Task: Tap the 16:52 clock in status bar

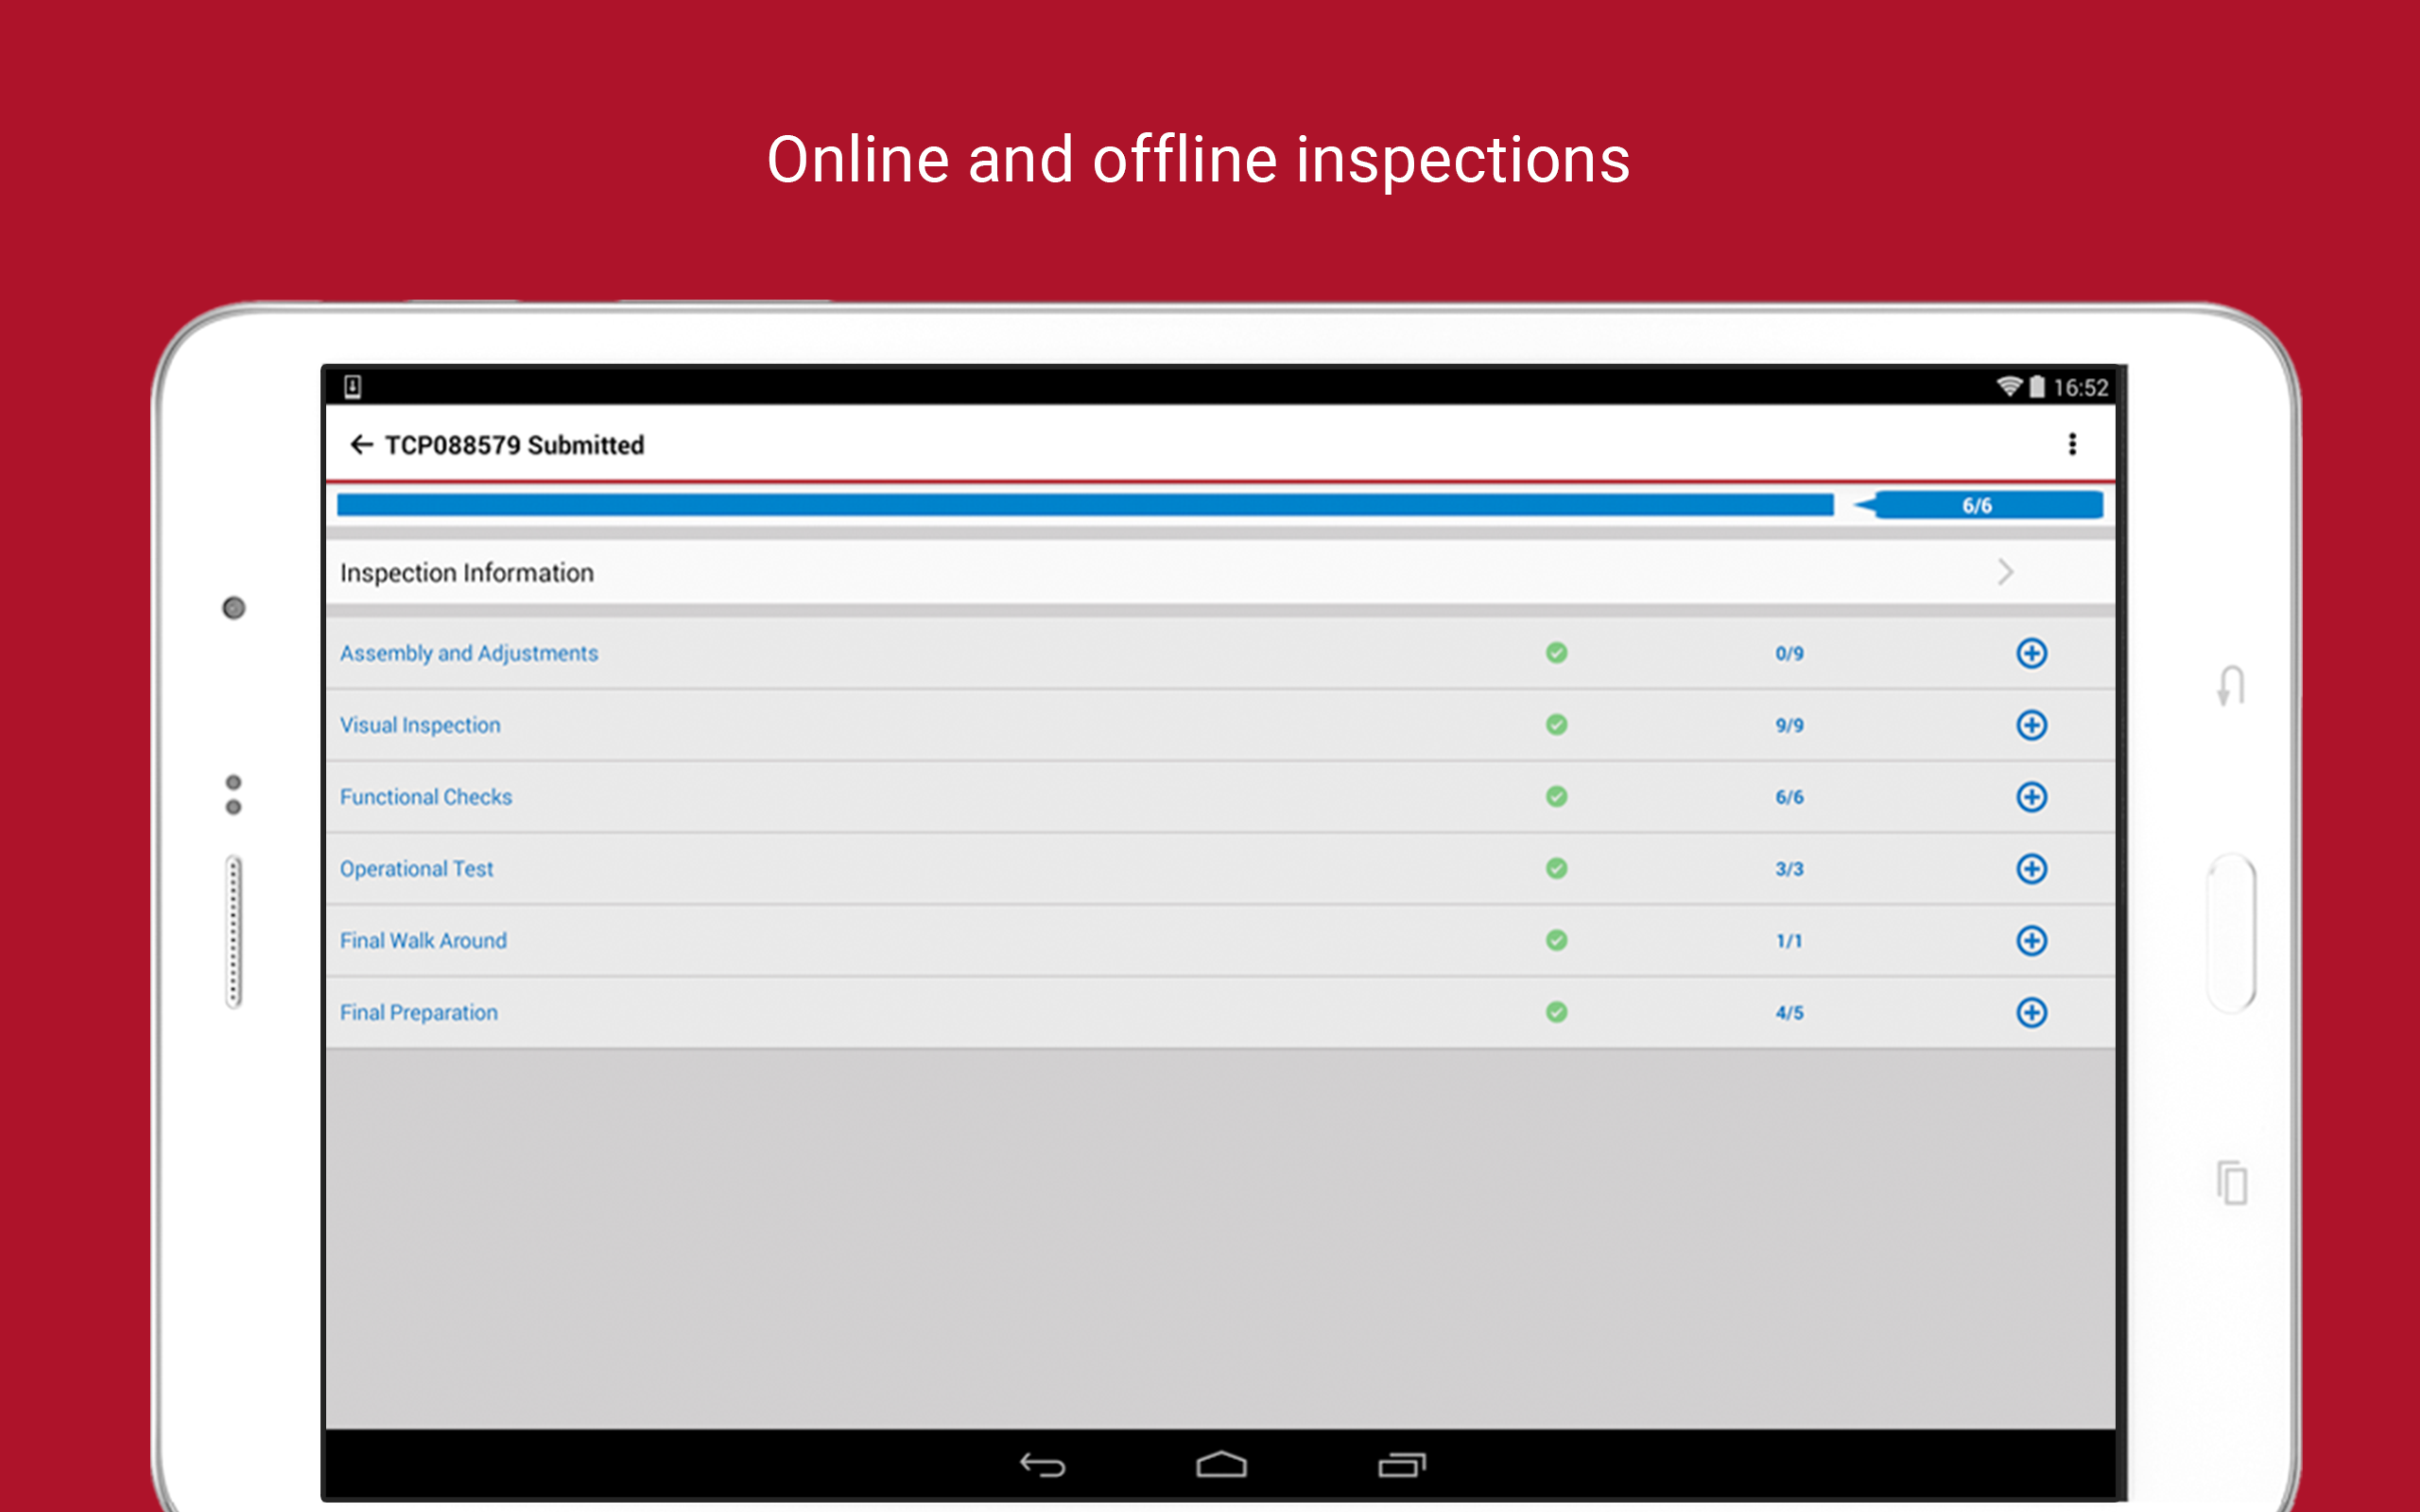Action: click(2081, 388)
